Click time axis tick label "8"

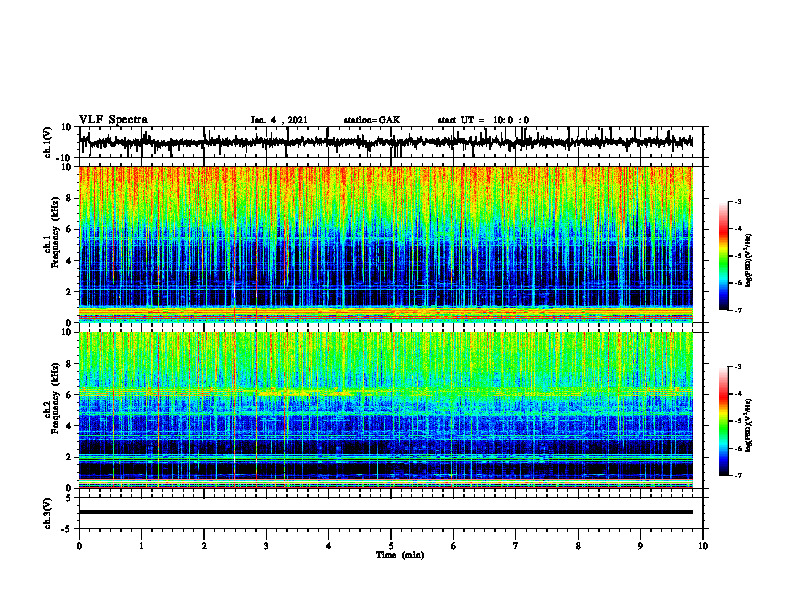pos(578,546)
